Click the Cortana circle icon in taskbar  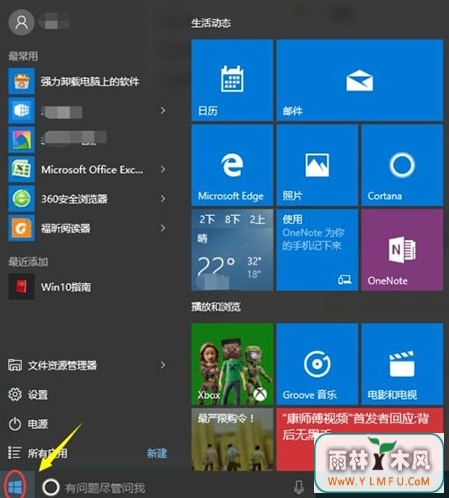pos(51,487)
